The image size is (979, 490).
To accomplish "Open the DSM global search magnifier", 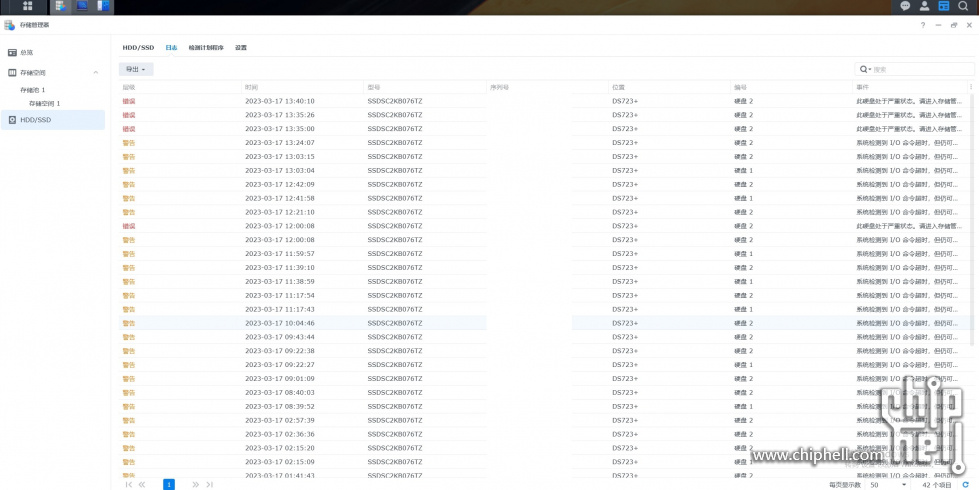I will pyautogui.click(x=963, y=6).
